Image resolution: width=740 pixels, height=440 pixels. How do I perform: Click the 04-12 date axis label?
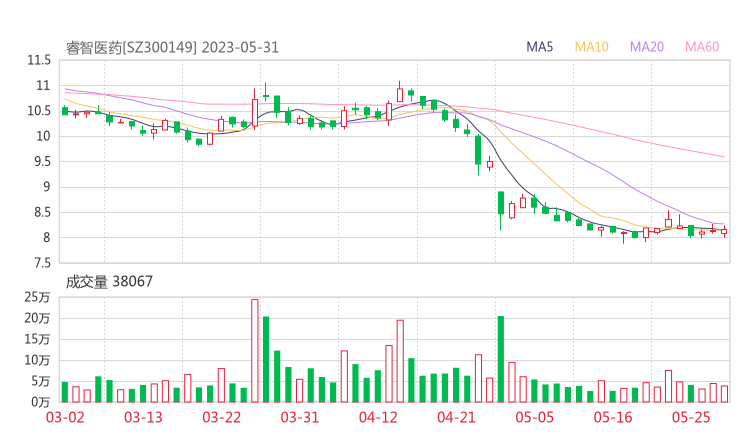point(378,417)
